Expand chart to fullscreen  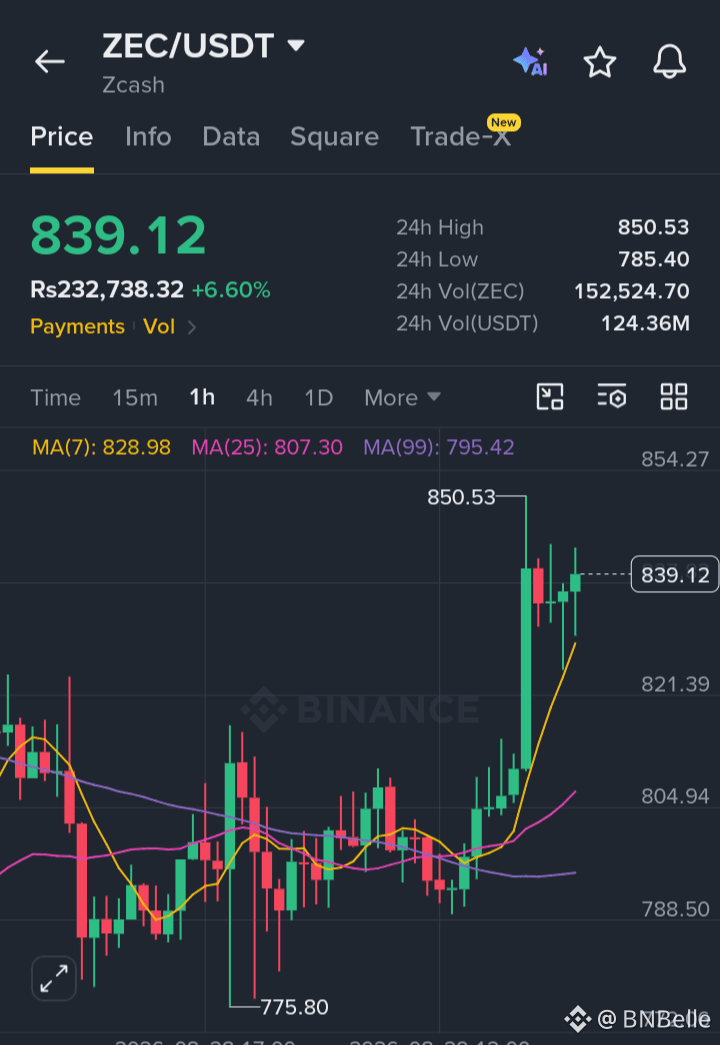[54, 978]
